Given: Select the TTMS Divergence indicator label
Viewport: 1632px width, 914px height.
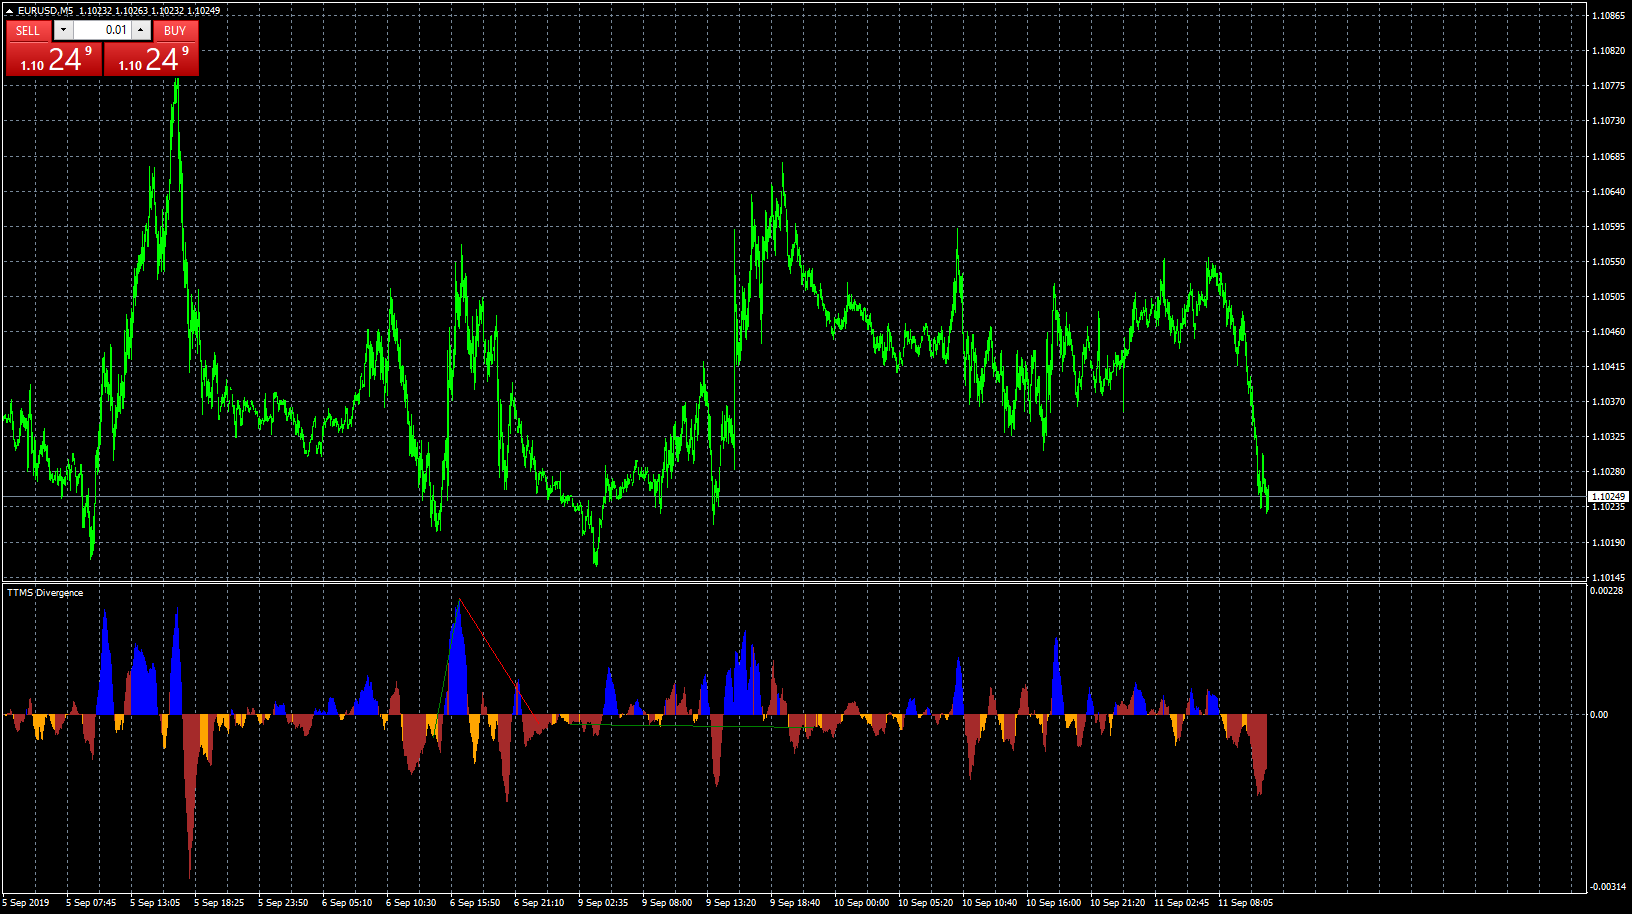Looking at the screenshot, I should click(45, 593).
